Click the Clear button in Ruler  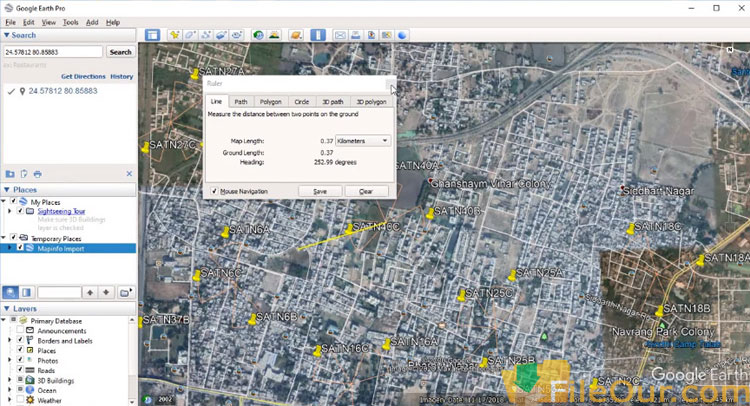tap(366, 191)
